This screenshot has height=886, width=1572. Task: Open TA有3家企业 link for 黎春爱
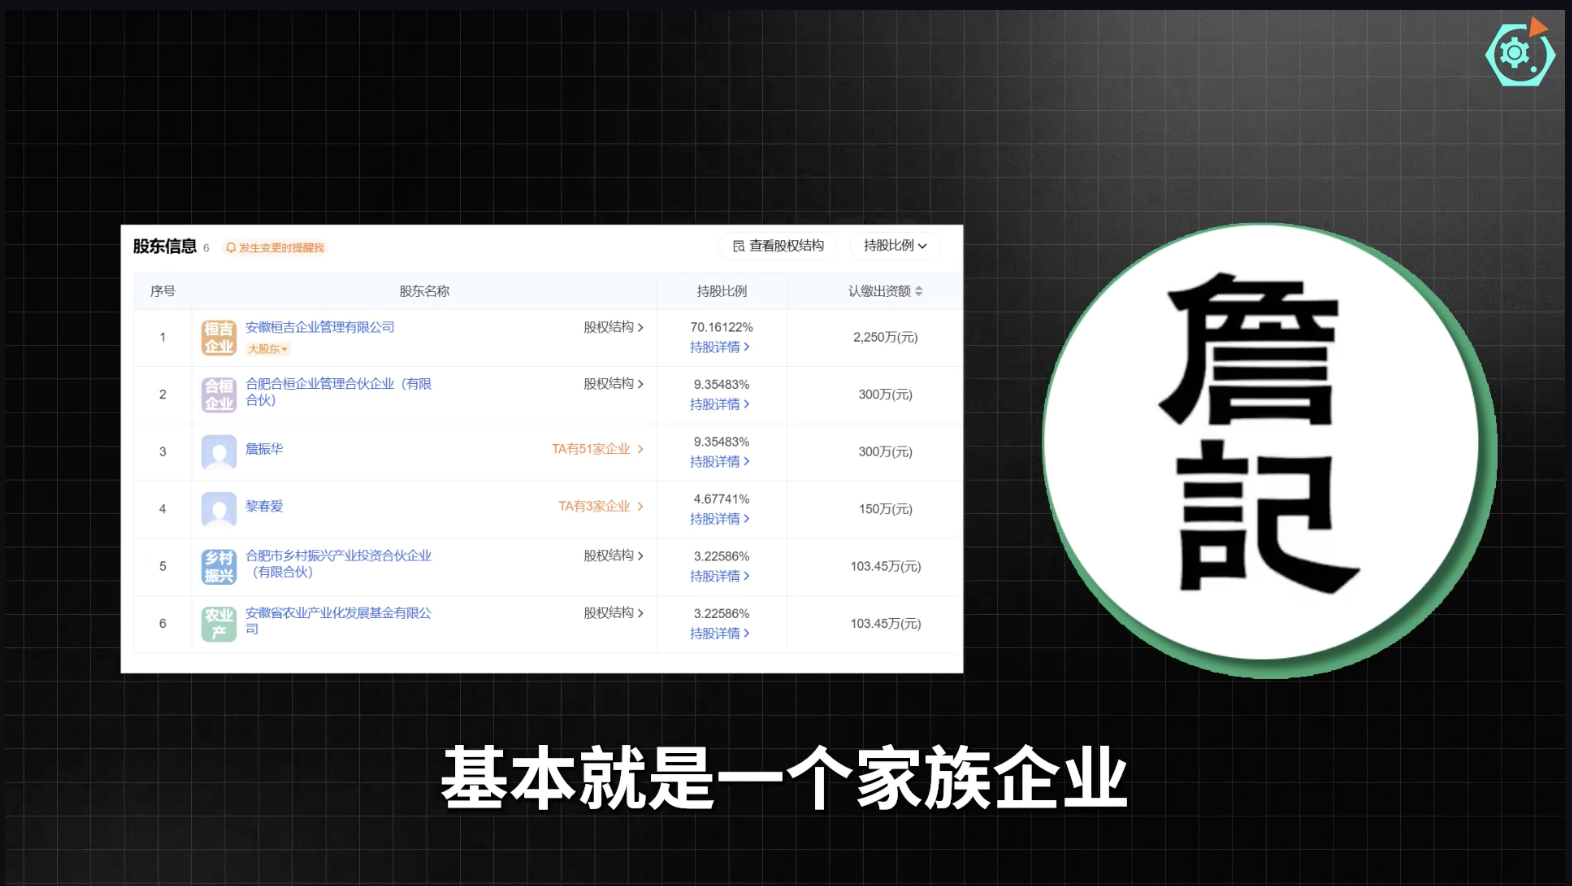(x=600, y=506)
